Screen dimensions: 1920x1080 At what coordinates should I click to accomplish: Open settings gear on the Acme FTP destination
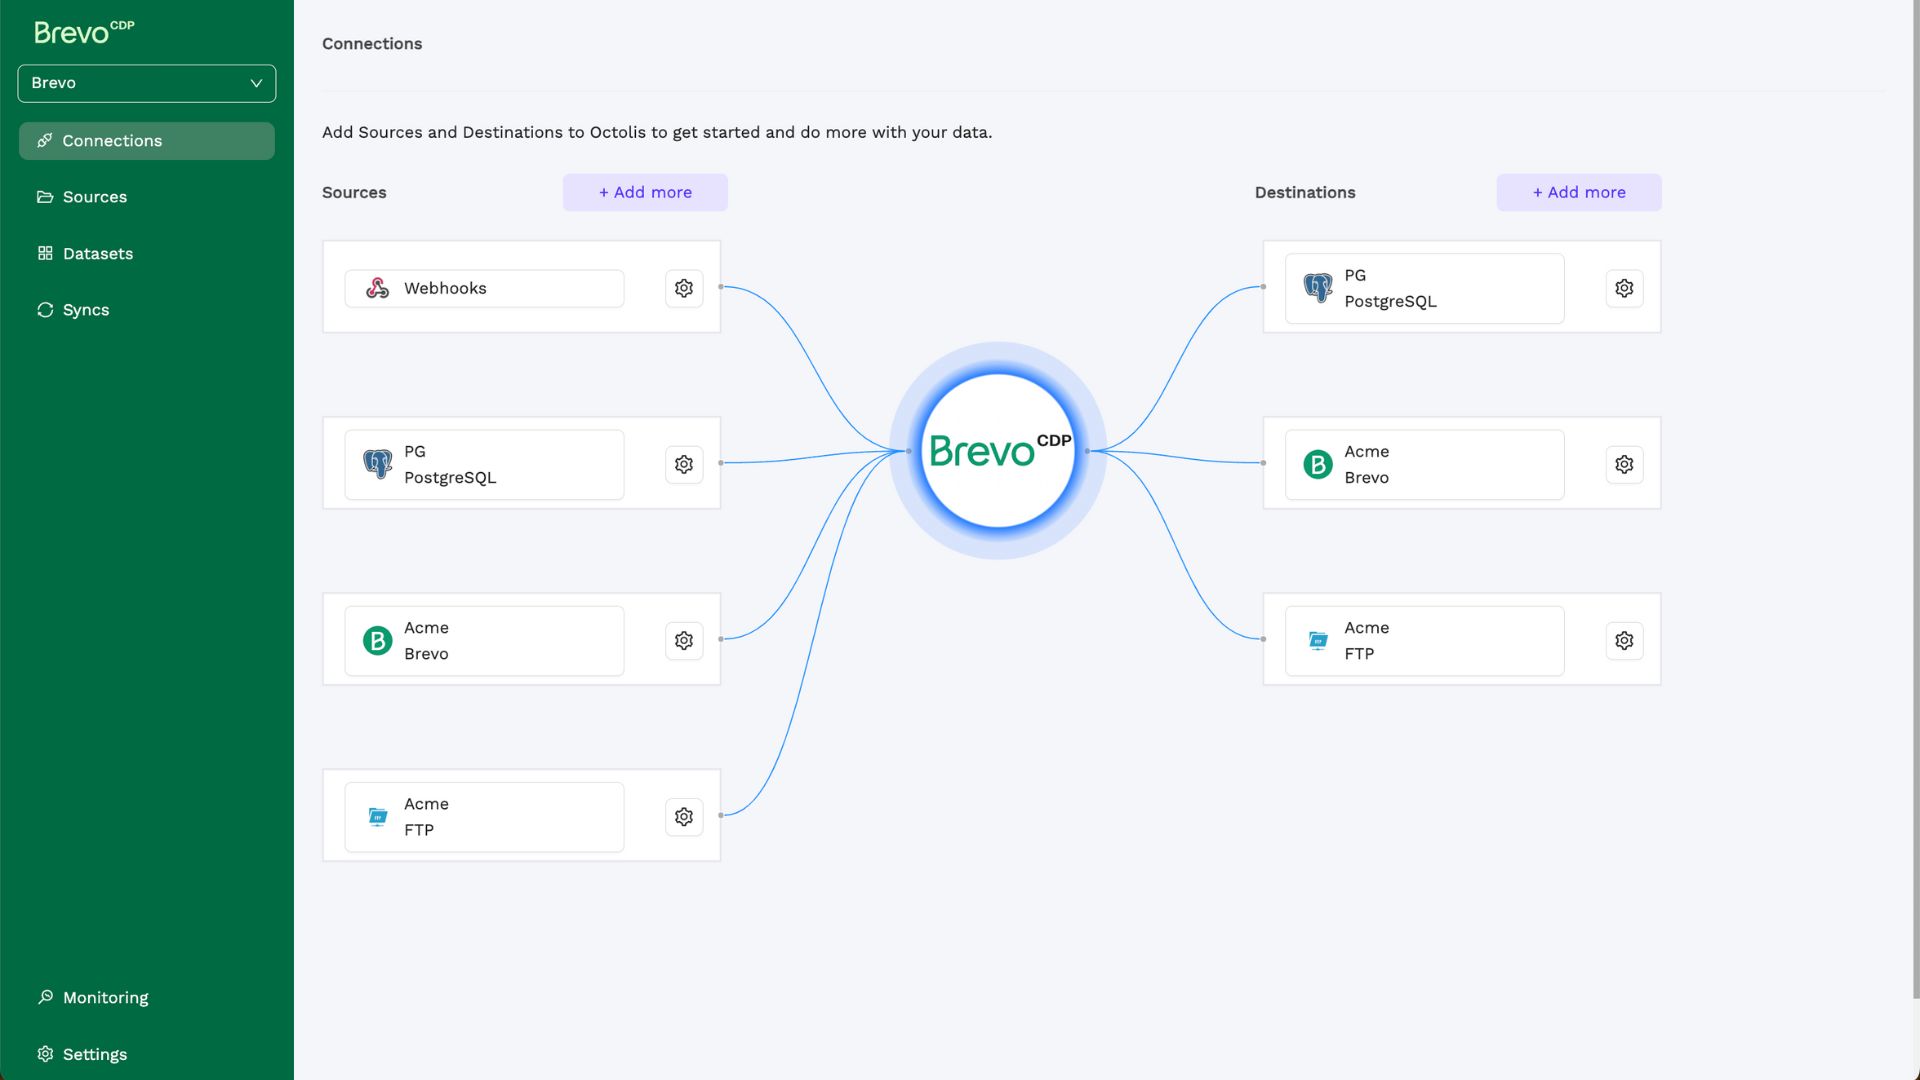pyautogui.click(x=1624, y=640)
